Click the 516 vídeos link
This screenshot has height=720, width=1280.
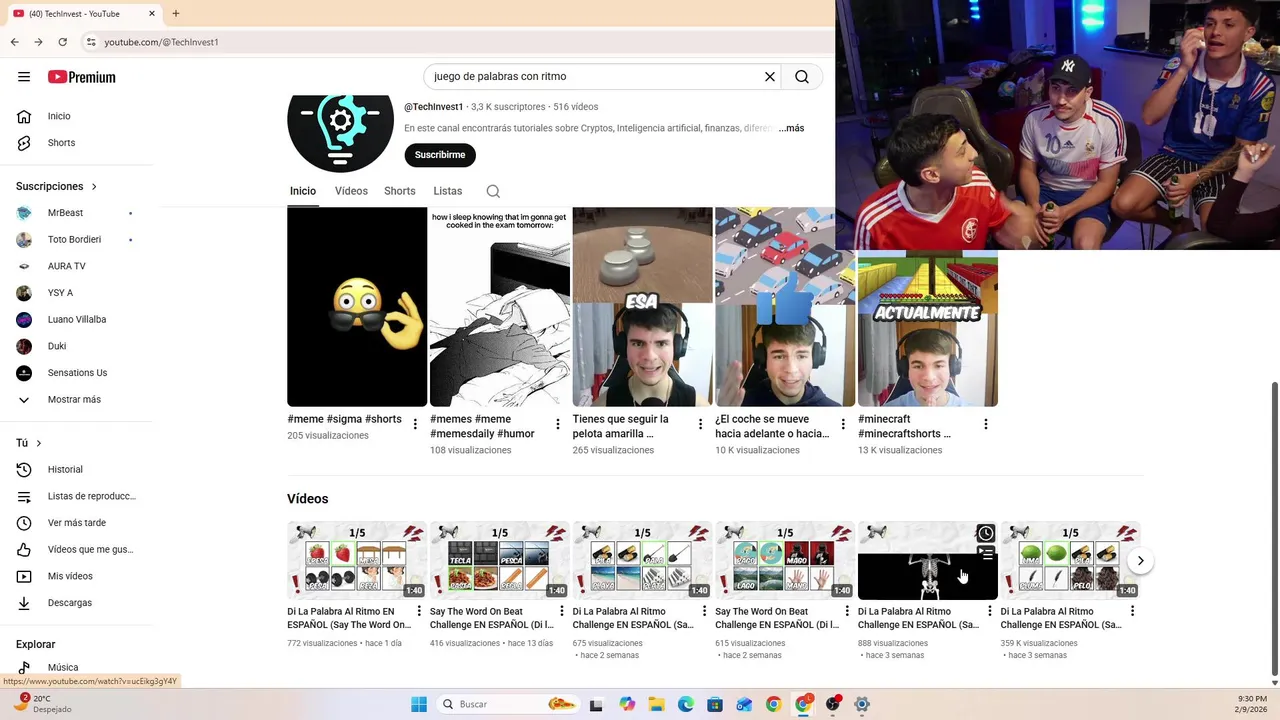(576, 107)
